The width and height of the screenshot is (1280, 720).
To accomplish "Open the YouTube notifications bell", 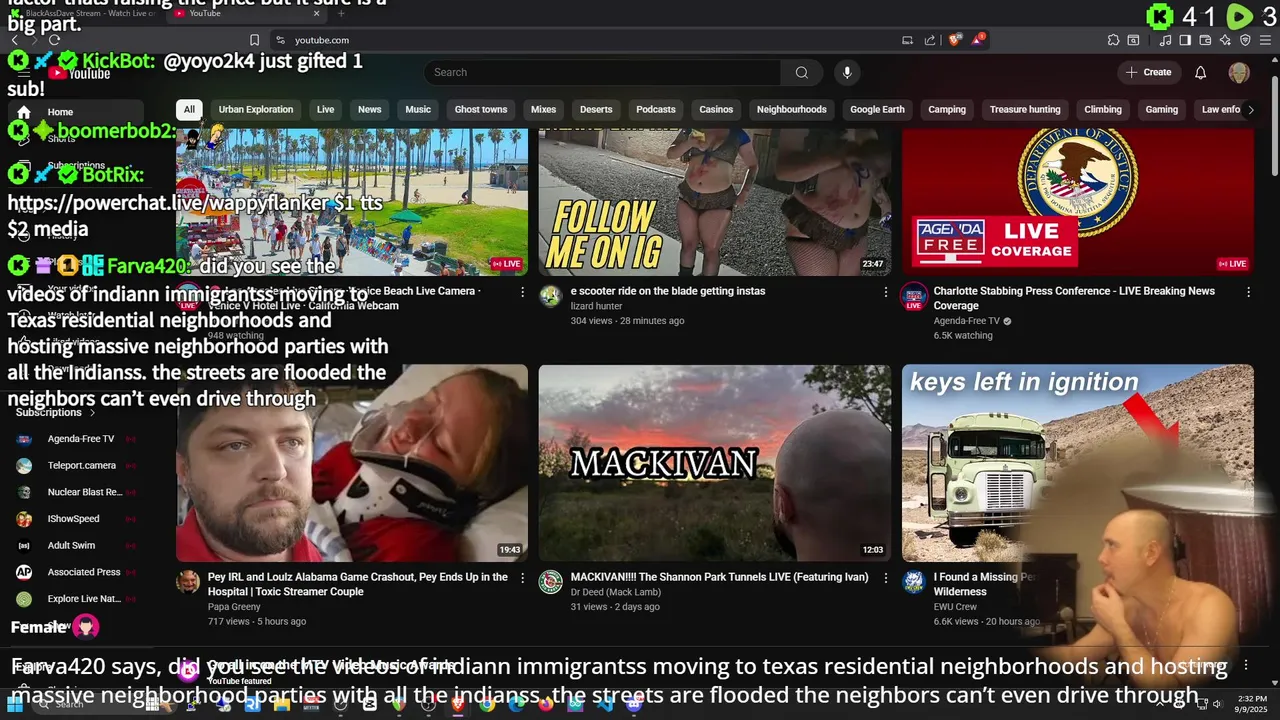I will tap(1201, 72).
